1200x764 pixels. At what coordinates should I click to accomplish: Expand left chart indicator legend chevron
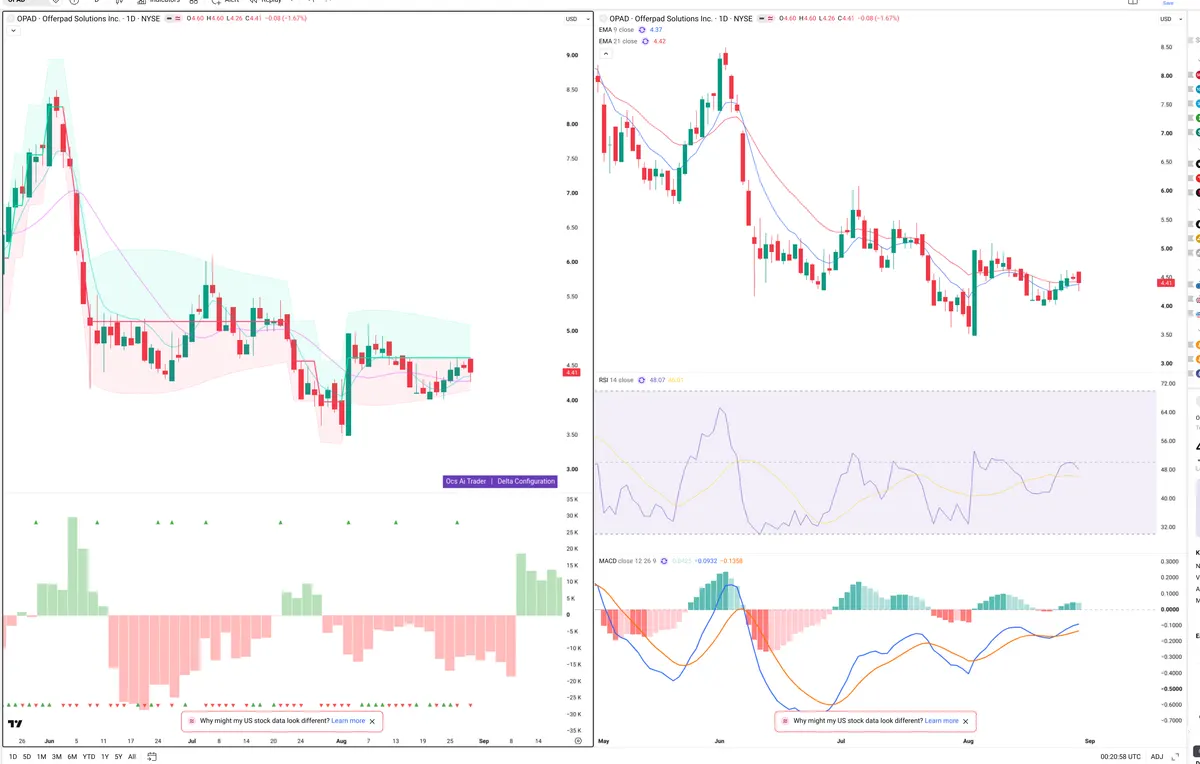(x=13, y=31)
